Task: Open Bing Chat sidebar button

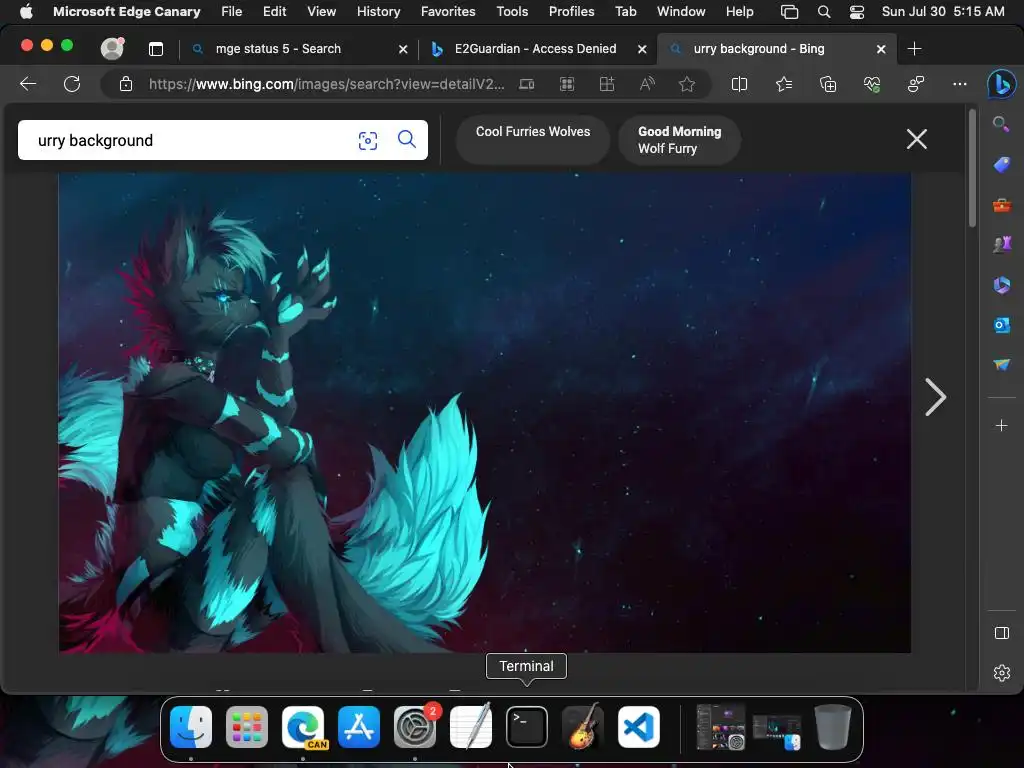Action: [1002, 84]
